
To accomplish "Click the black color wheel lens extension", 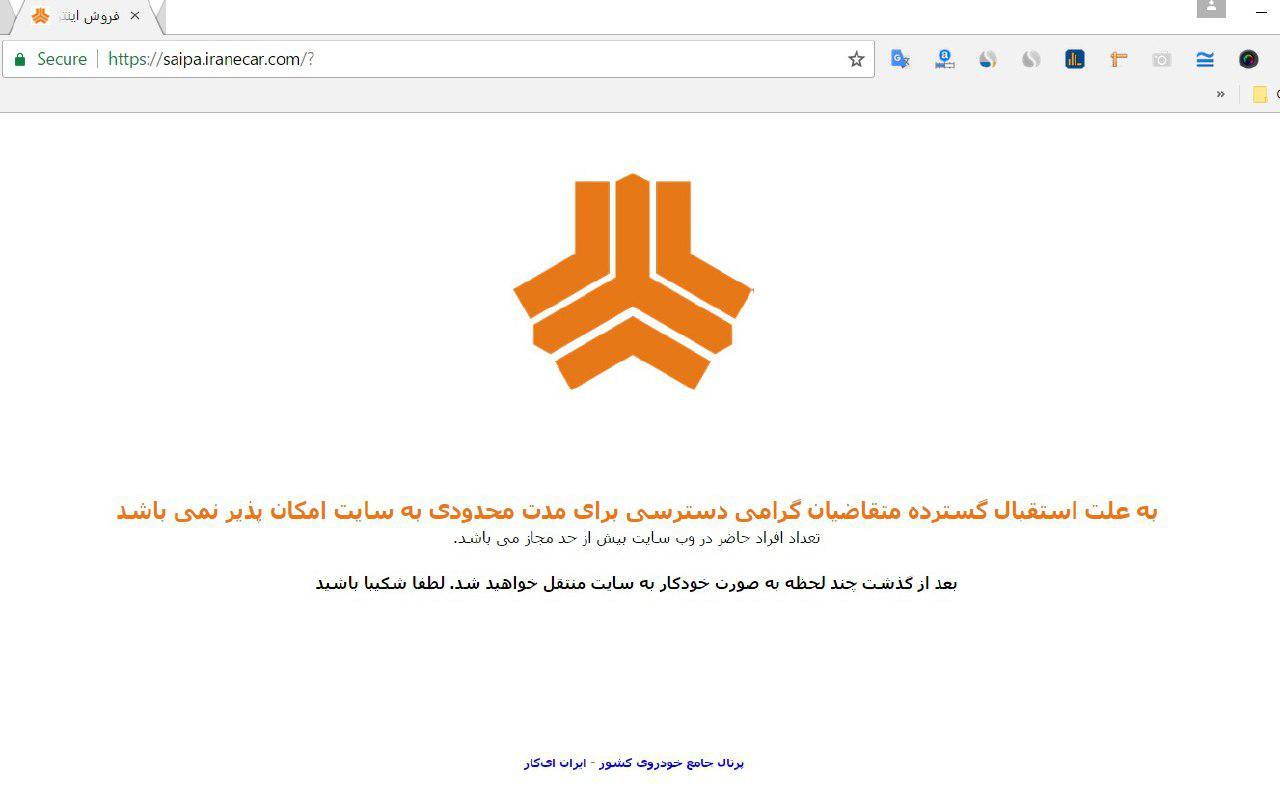I will point(1249,59).
